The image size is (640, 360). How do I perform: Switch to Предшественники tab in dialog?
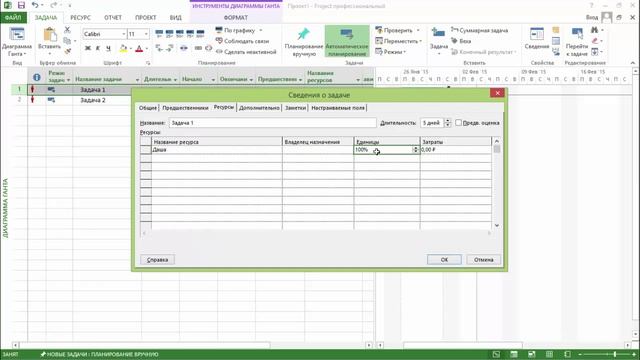click(185, 108)
